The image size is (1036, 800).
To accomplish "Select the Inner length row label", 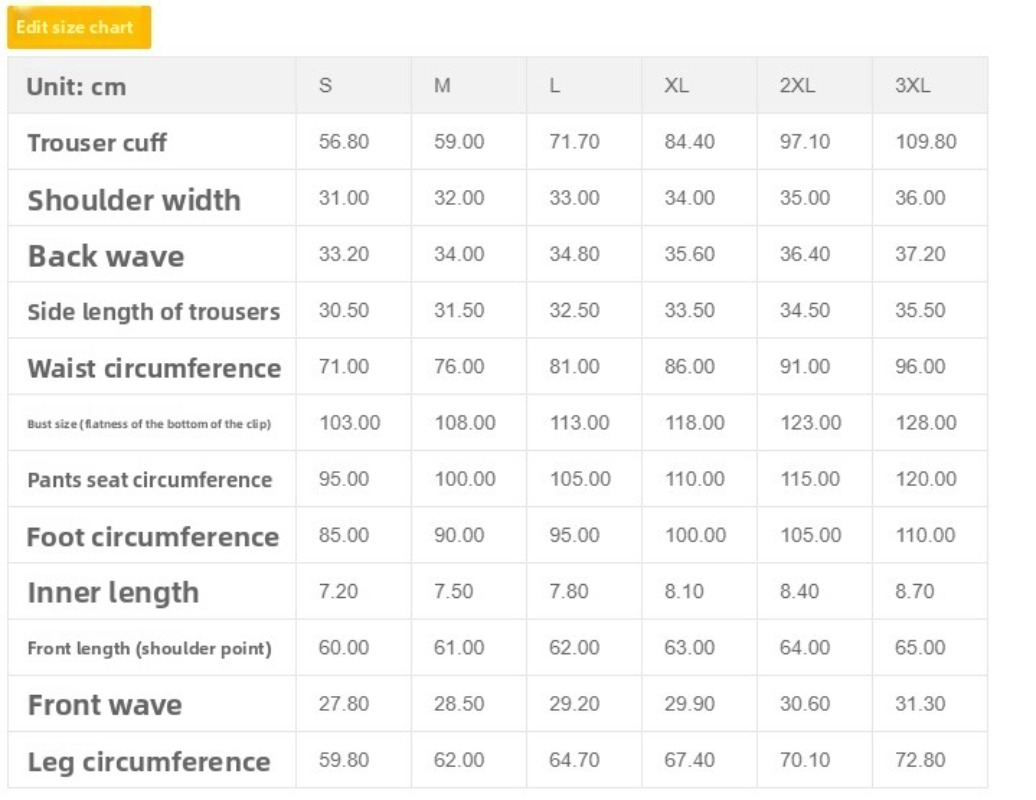I will pyautogui.click(x=113, y=593).
